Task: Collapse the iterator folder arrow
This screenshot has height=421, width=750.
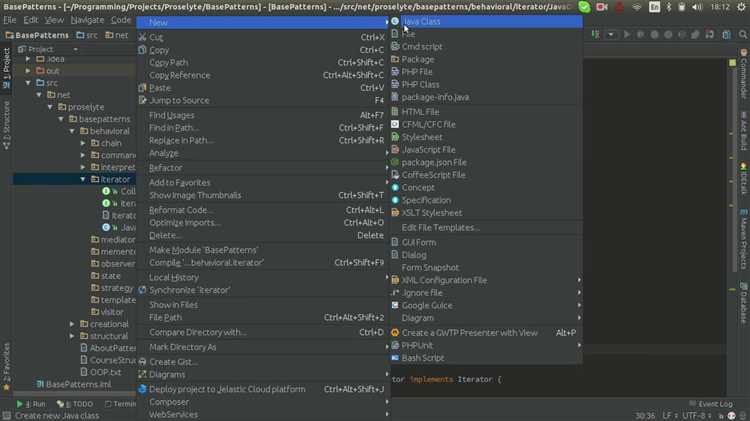Action: click(83, 179)
